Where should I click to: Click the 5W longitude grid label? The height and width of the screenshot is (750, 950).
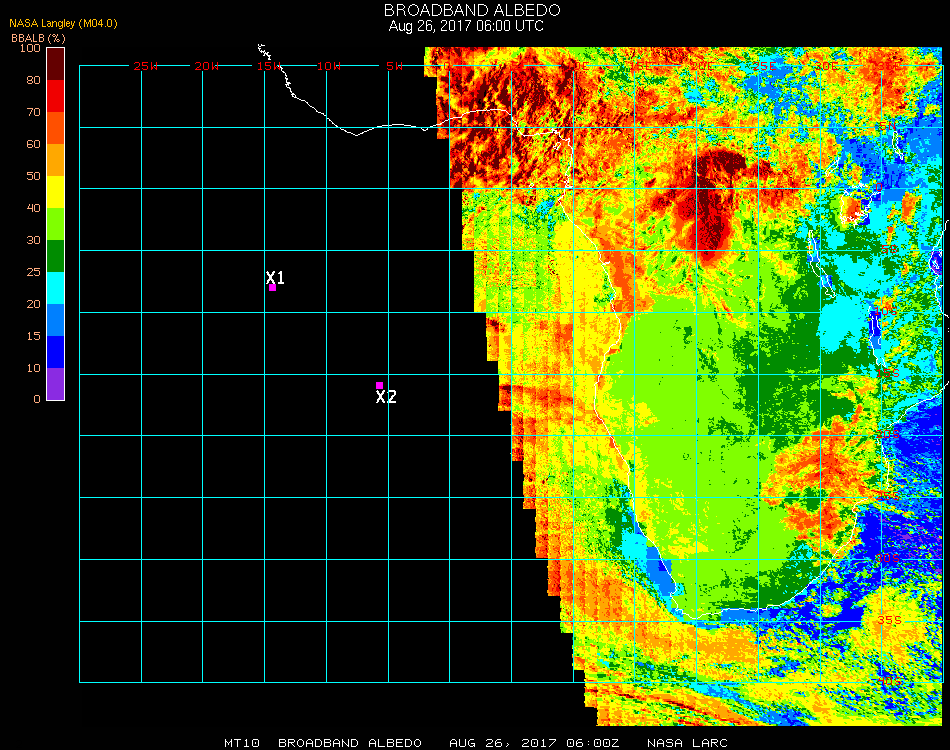point(394,66)
